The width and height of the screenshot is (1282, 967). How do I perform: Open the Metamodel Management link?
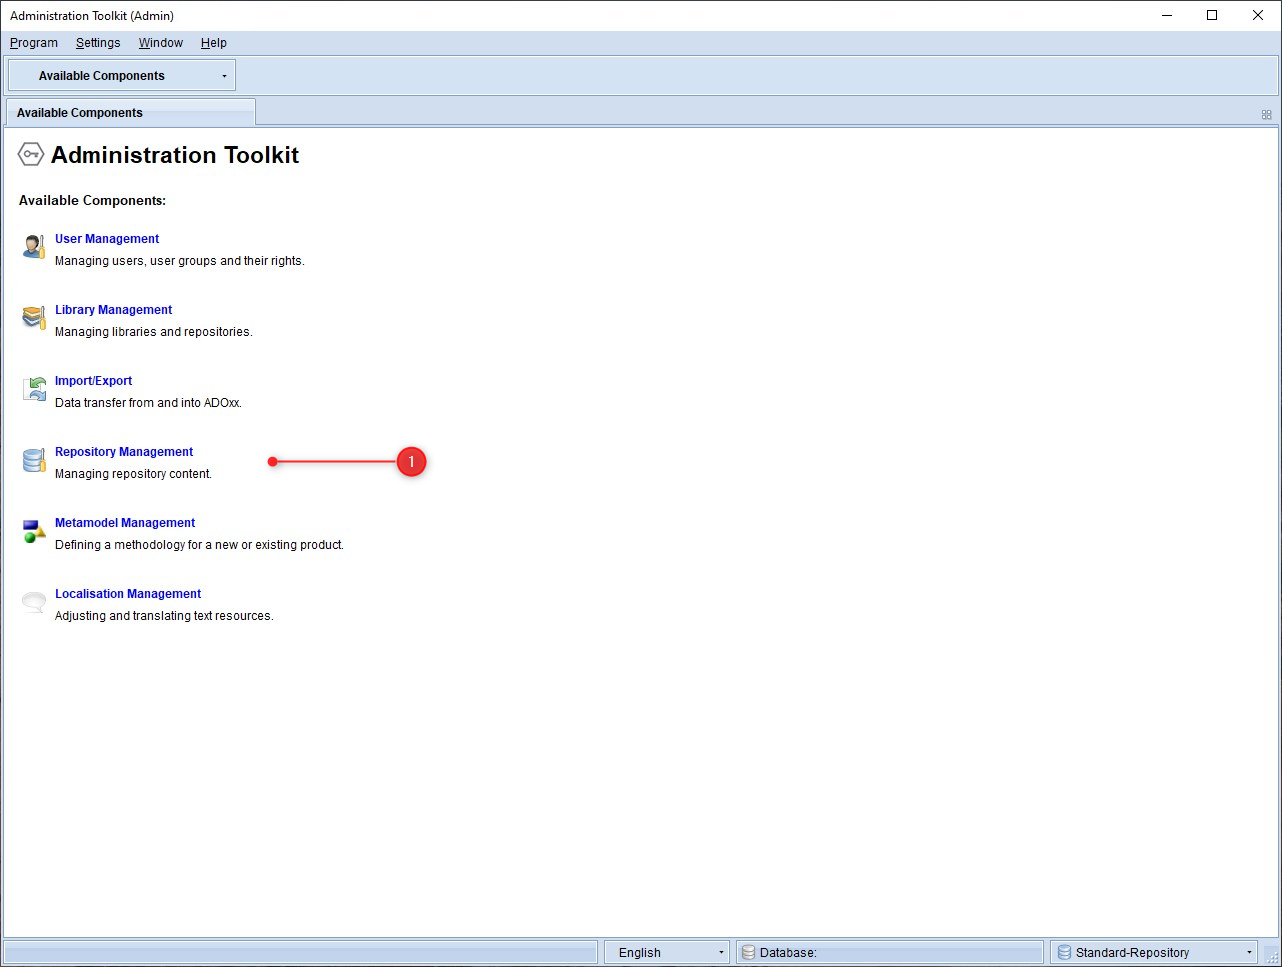tap(125, 523)
